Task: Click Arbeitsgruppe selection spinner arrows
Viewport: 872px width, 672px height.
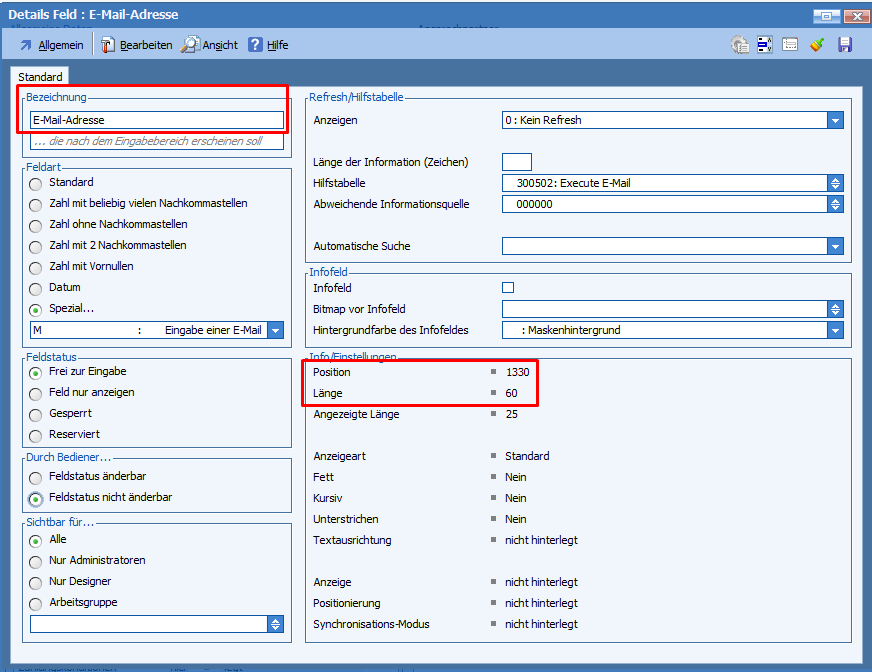Action: 276,624
